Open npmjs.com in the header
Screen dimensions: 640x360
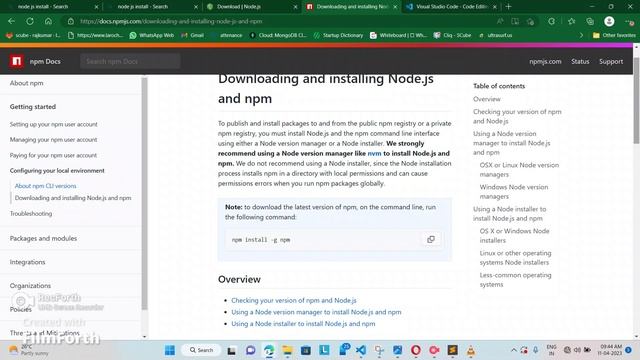tap(545, 61)
